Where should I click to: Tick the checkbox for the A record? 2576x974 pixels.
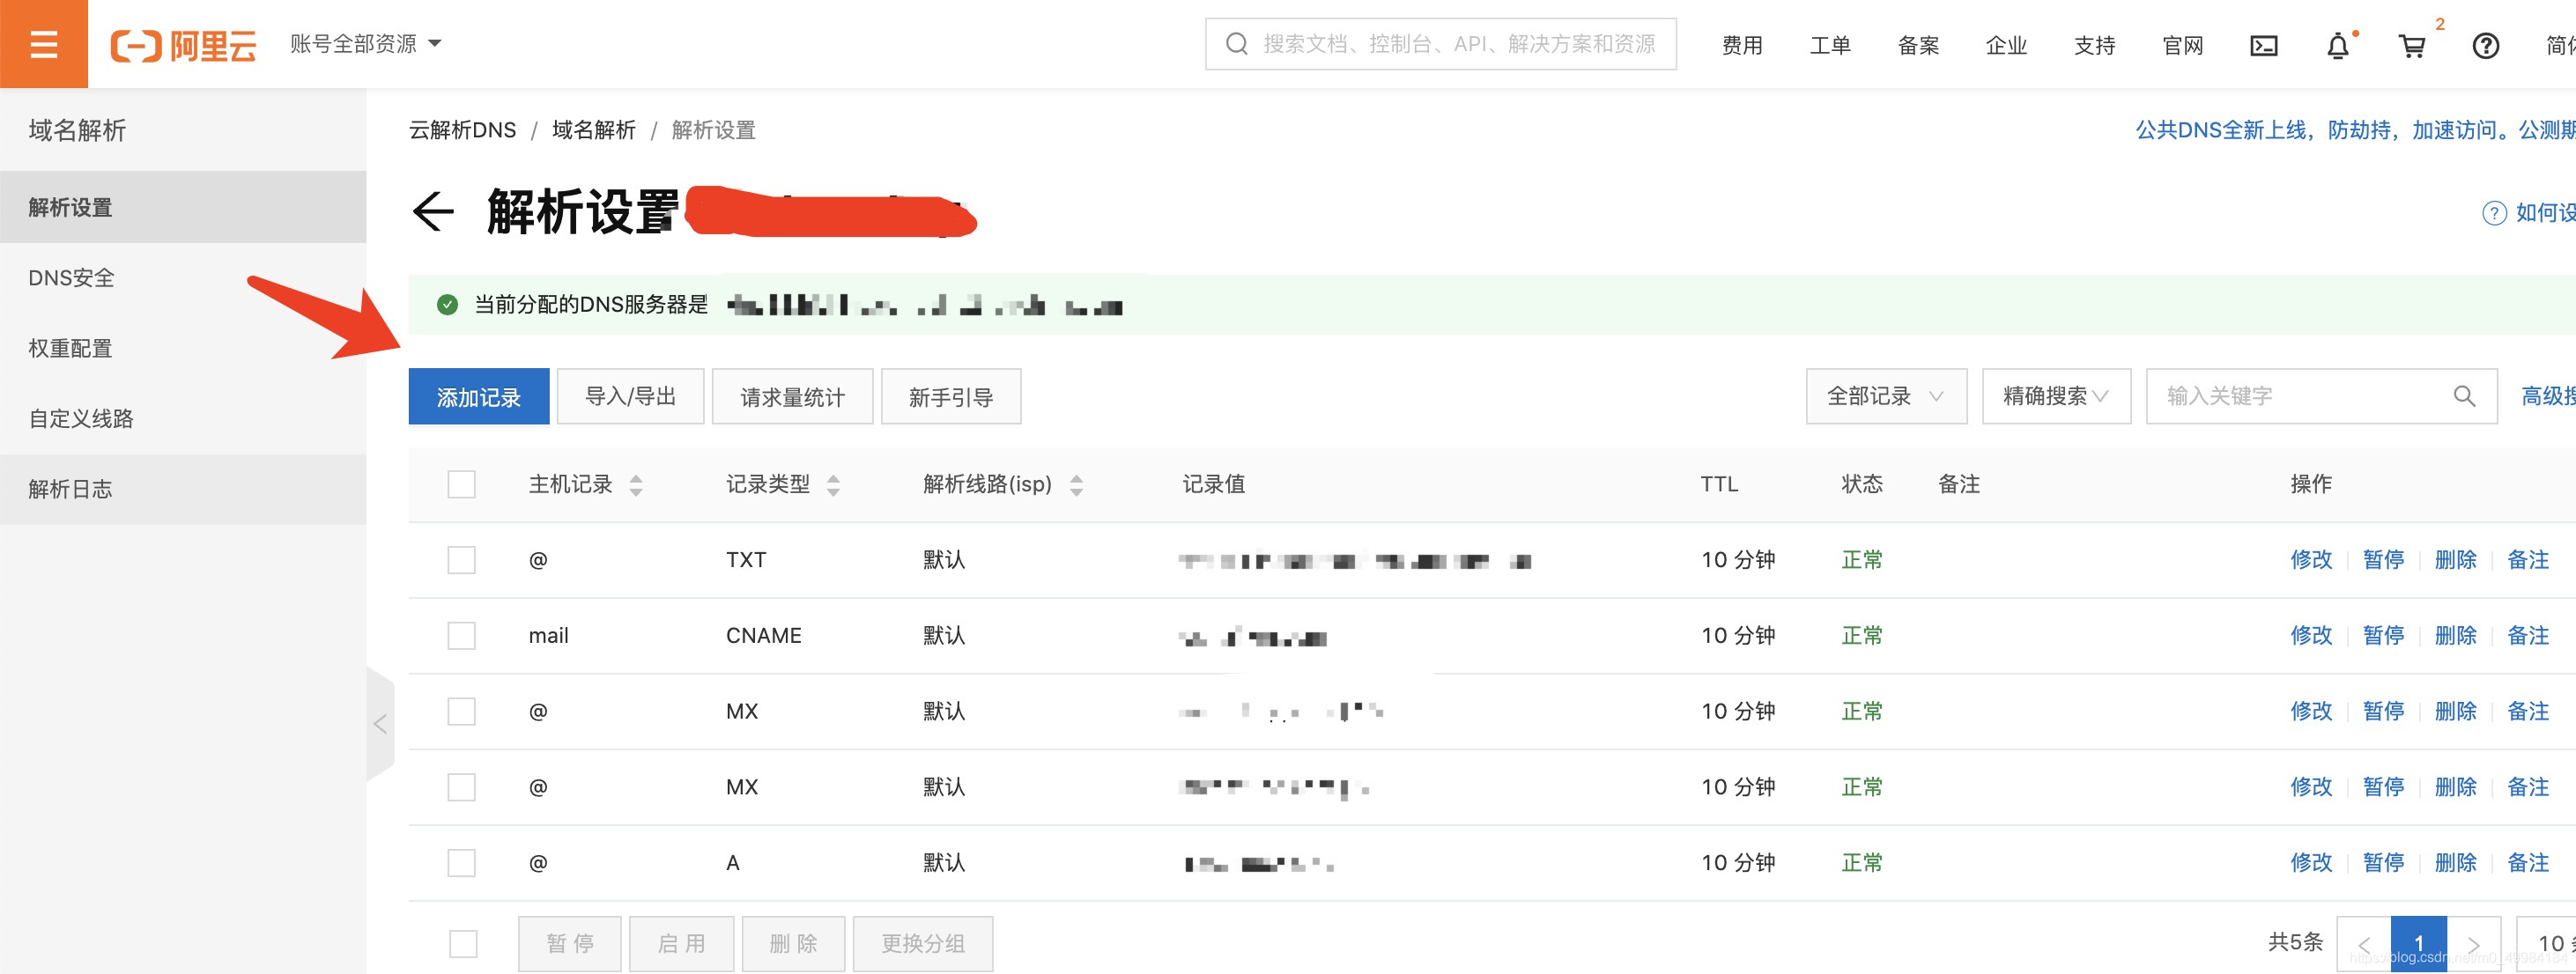click(461, 863)
